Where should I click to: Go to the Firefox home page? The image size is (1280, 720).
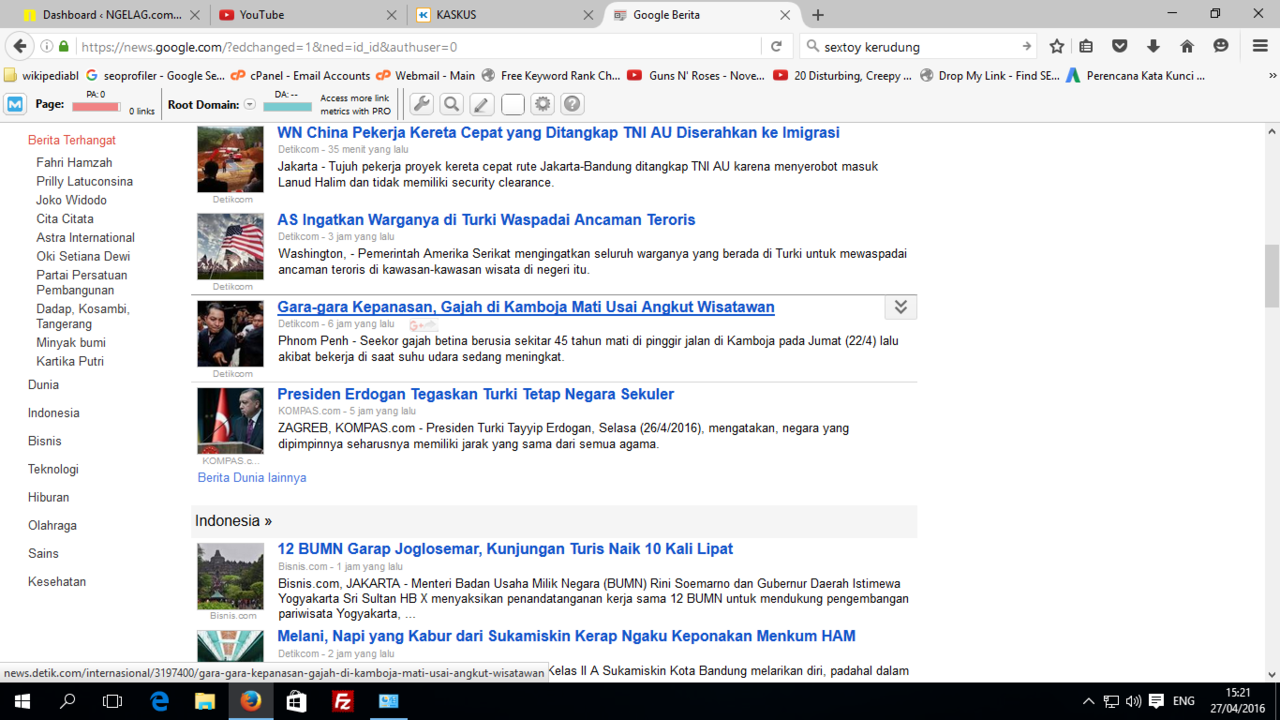tap(1187, 46)
